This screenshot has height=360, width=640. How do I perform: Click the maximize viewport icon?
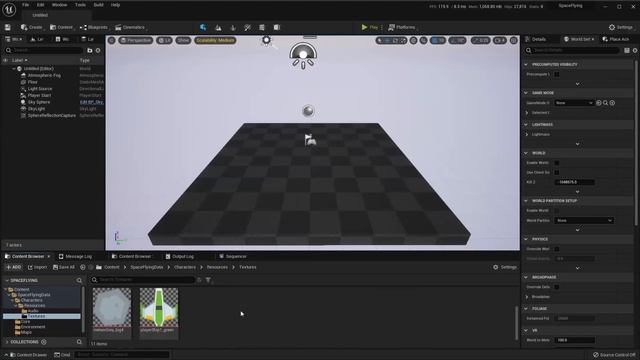click(514, 40)
